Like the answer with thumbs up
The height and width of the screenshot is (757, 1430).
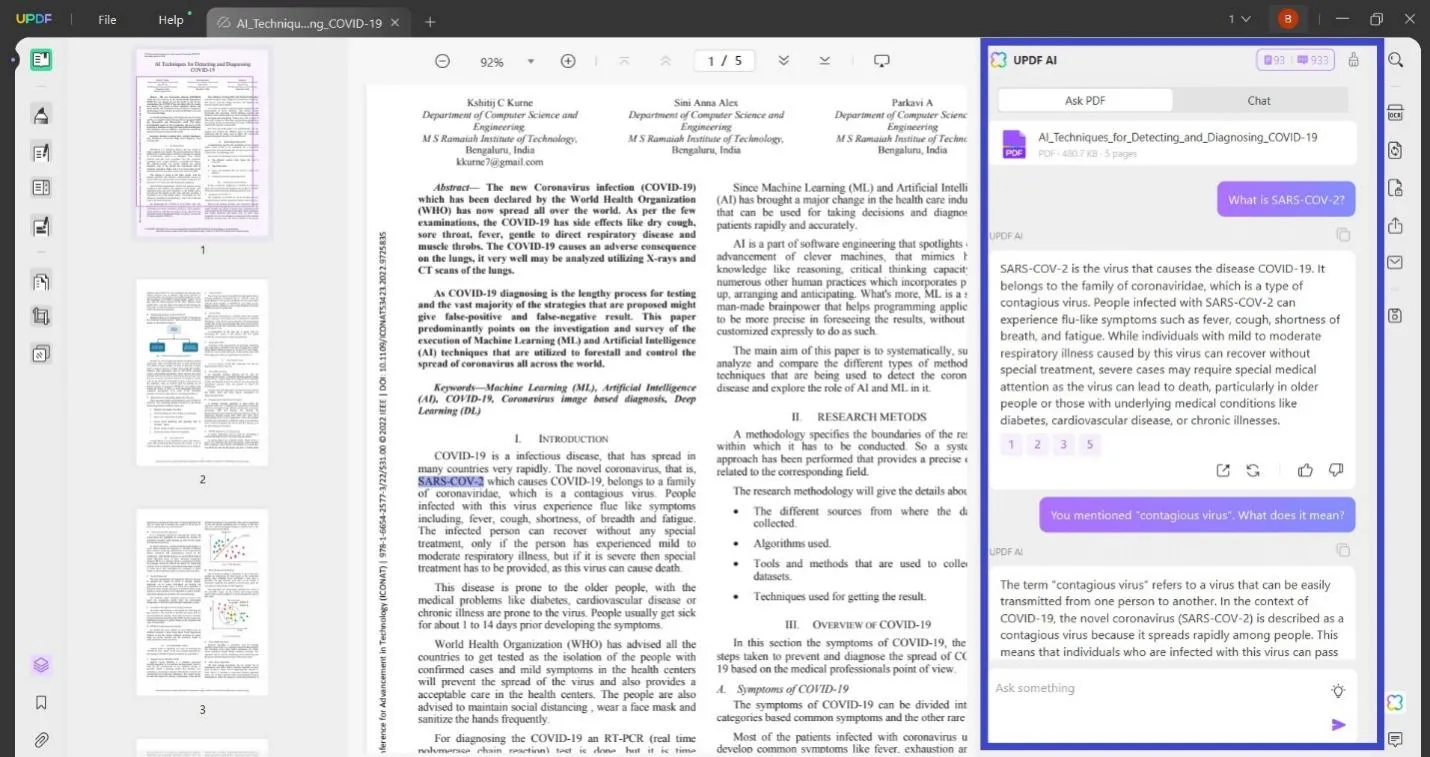coord(1305,470)
